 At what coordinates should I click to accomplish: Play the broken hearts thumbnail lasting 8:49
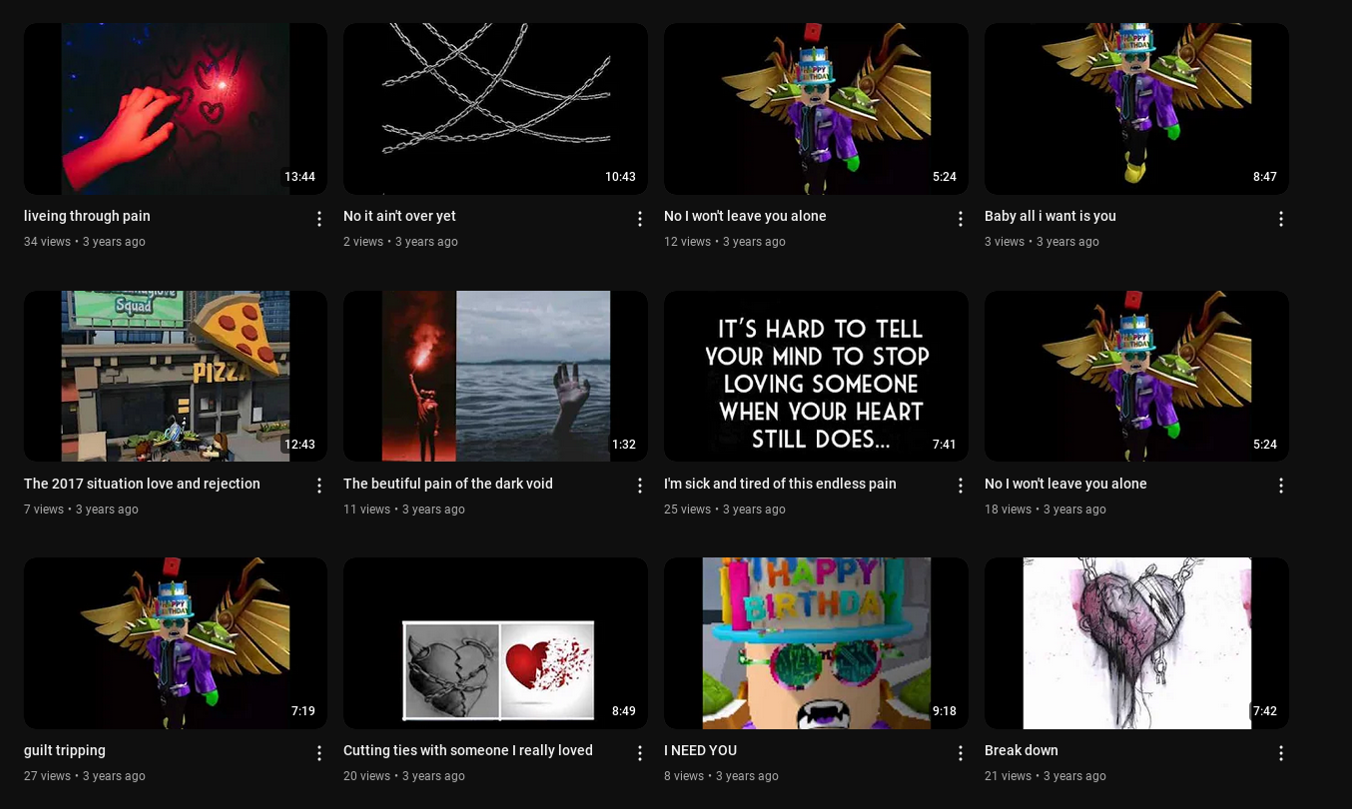pos(495,643)
